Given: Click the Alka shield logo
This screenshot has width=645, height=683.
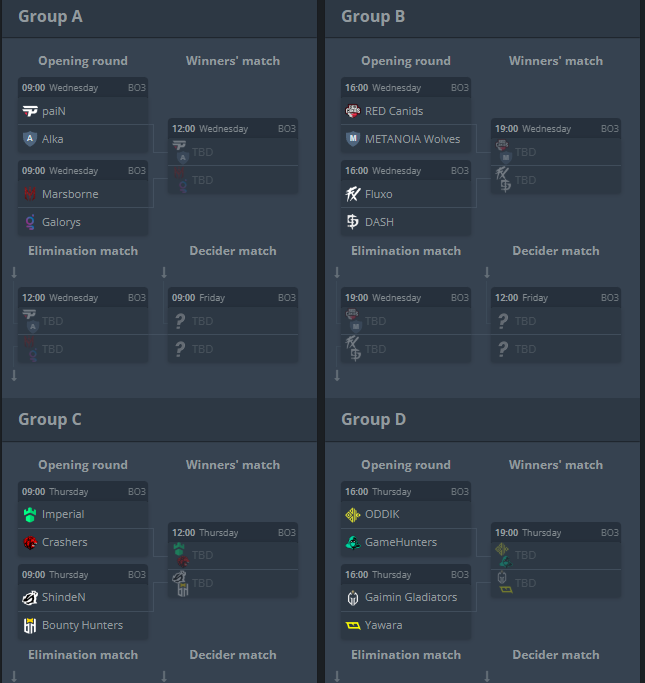Looking at the screenshot, I should coord(30,139).
